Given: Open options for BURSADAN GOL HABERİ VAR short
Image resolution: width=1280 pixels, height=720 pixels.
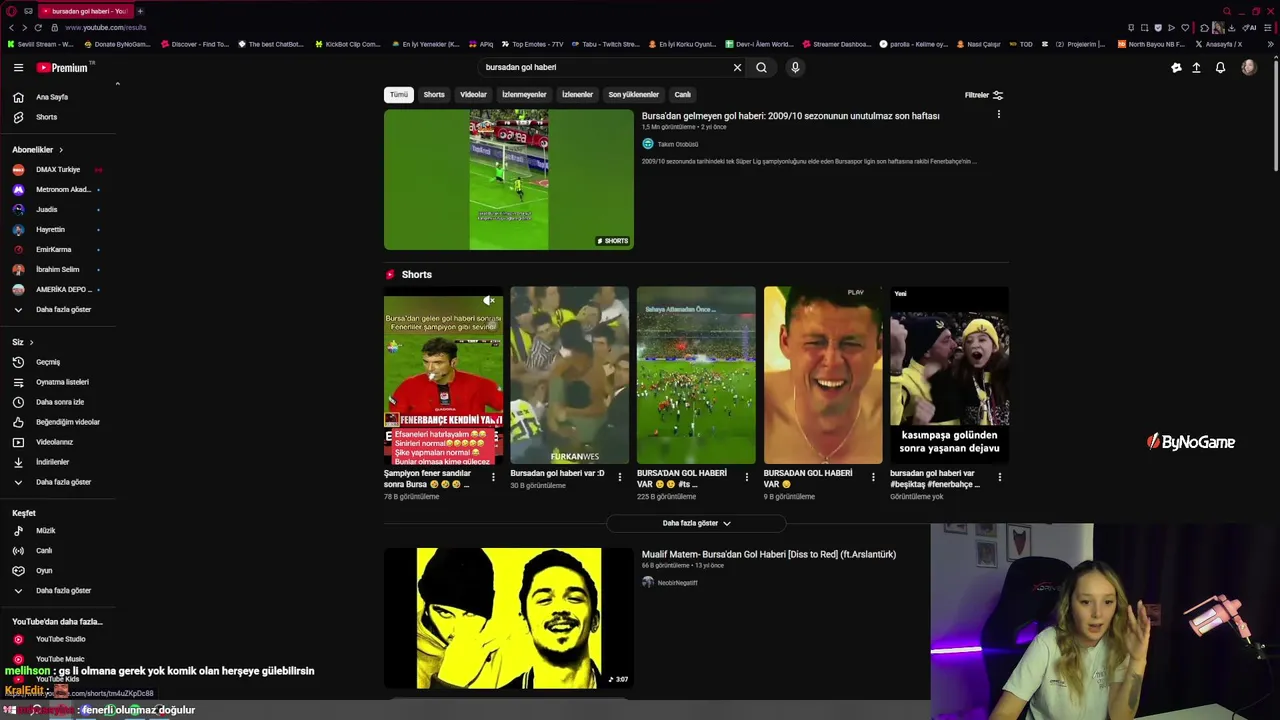Looking at the screenshot, I should point(873,477).
